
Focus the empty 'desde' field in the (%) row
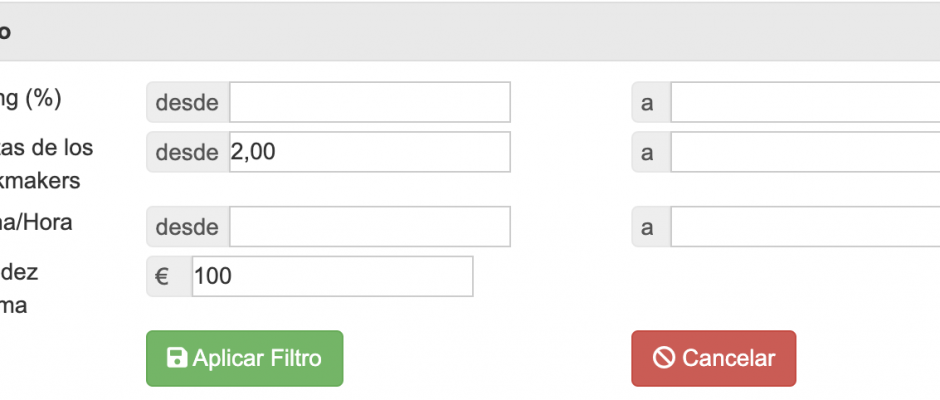click(x=369, y=102)
